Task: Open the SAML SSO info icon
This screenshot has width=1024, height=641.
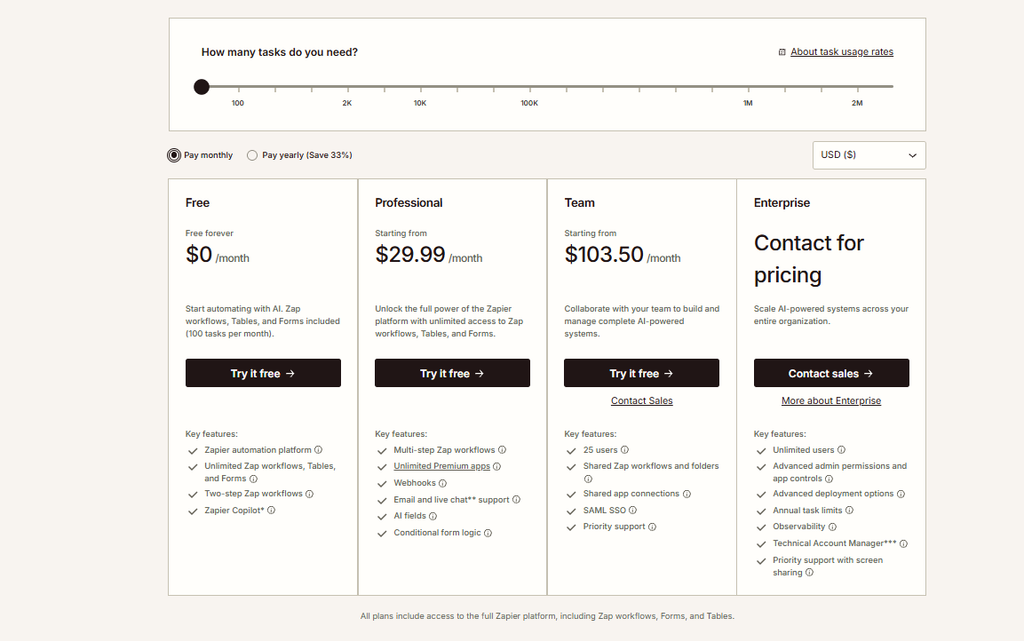Action: click(x=633, y=510)
